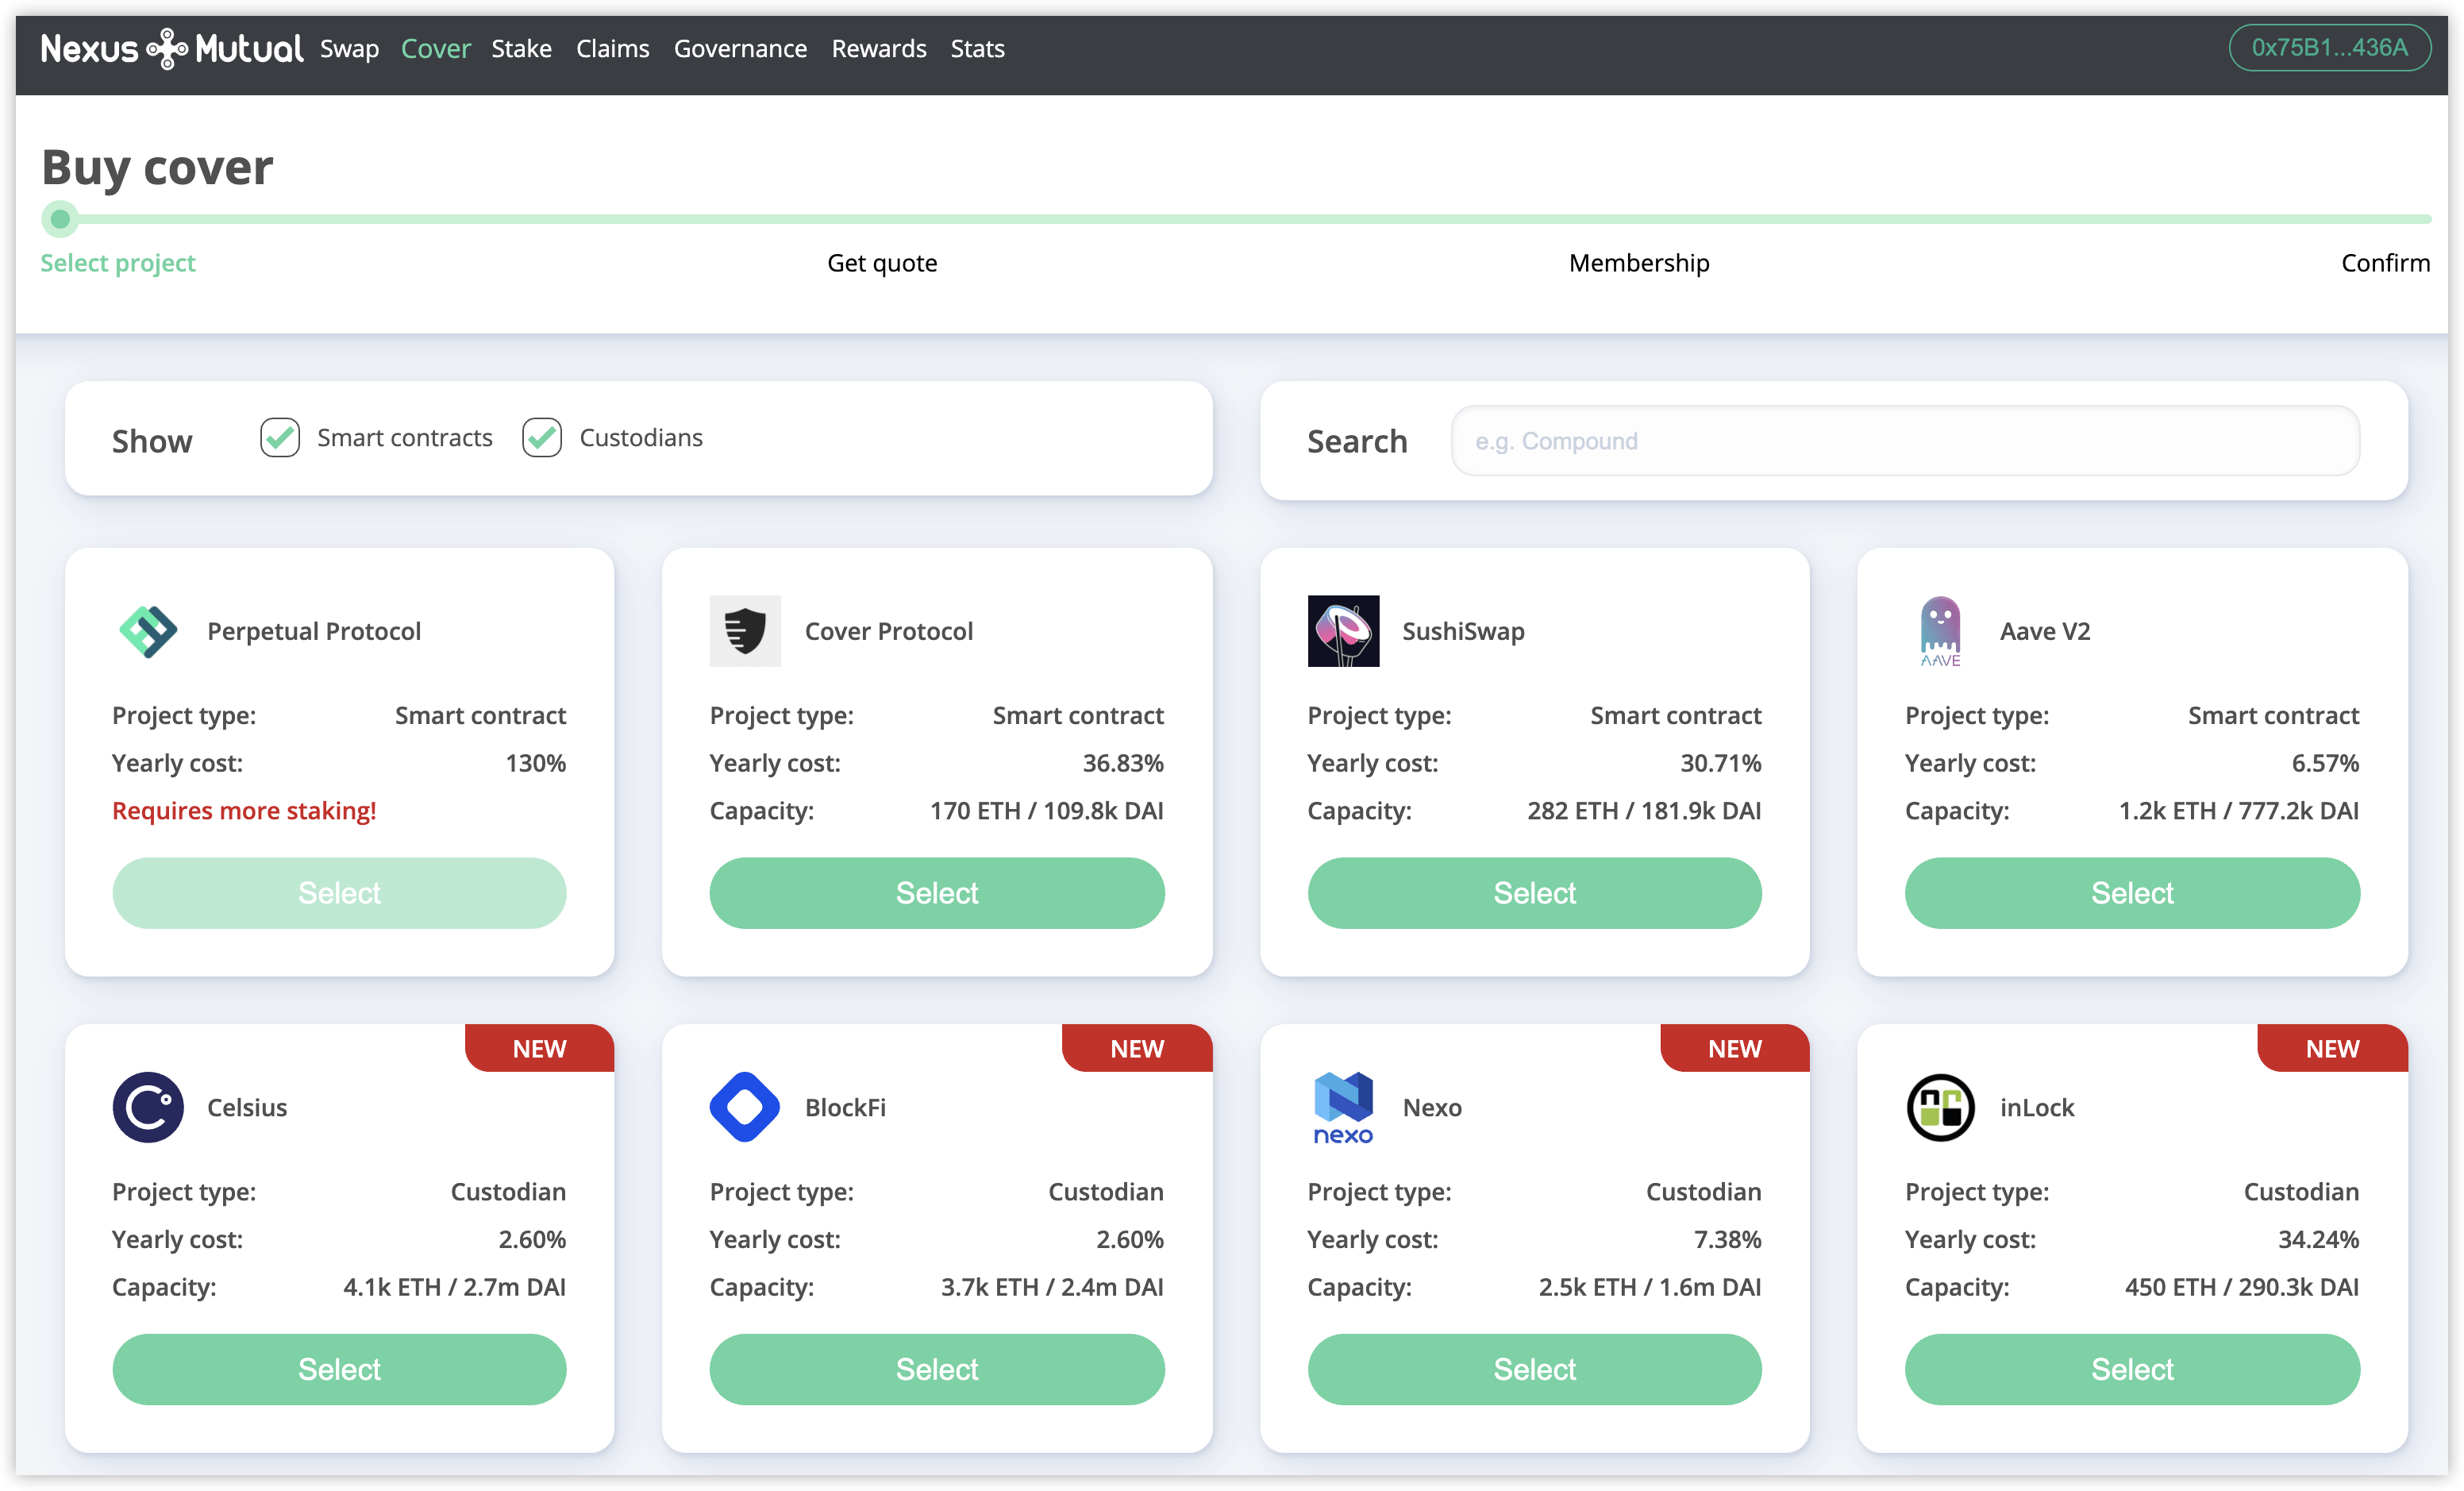Click the SushiSwap card title
The height and width of the screenshot is (1491, 2464).
1463,631
